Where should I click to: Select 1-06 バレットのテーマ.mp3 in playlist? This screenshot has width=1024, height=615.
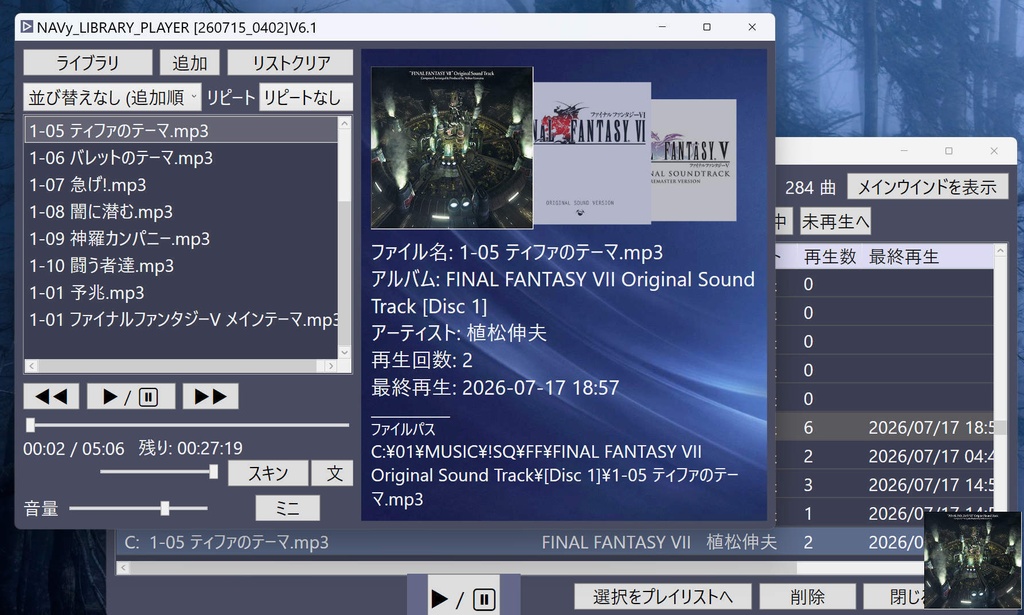coord(181,157)
